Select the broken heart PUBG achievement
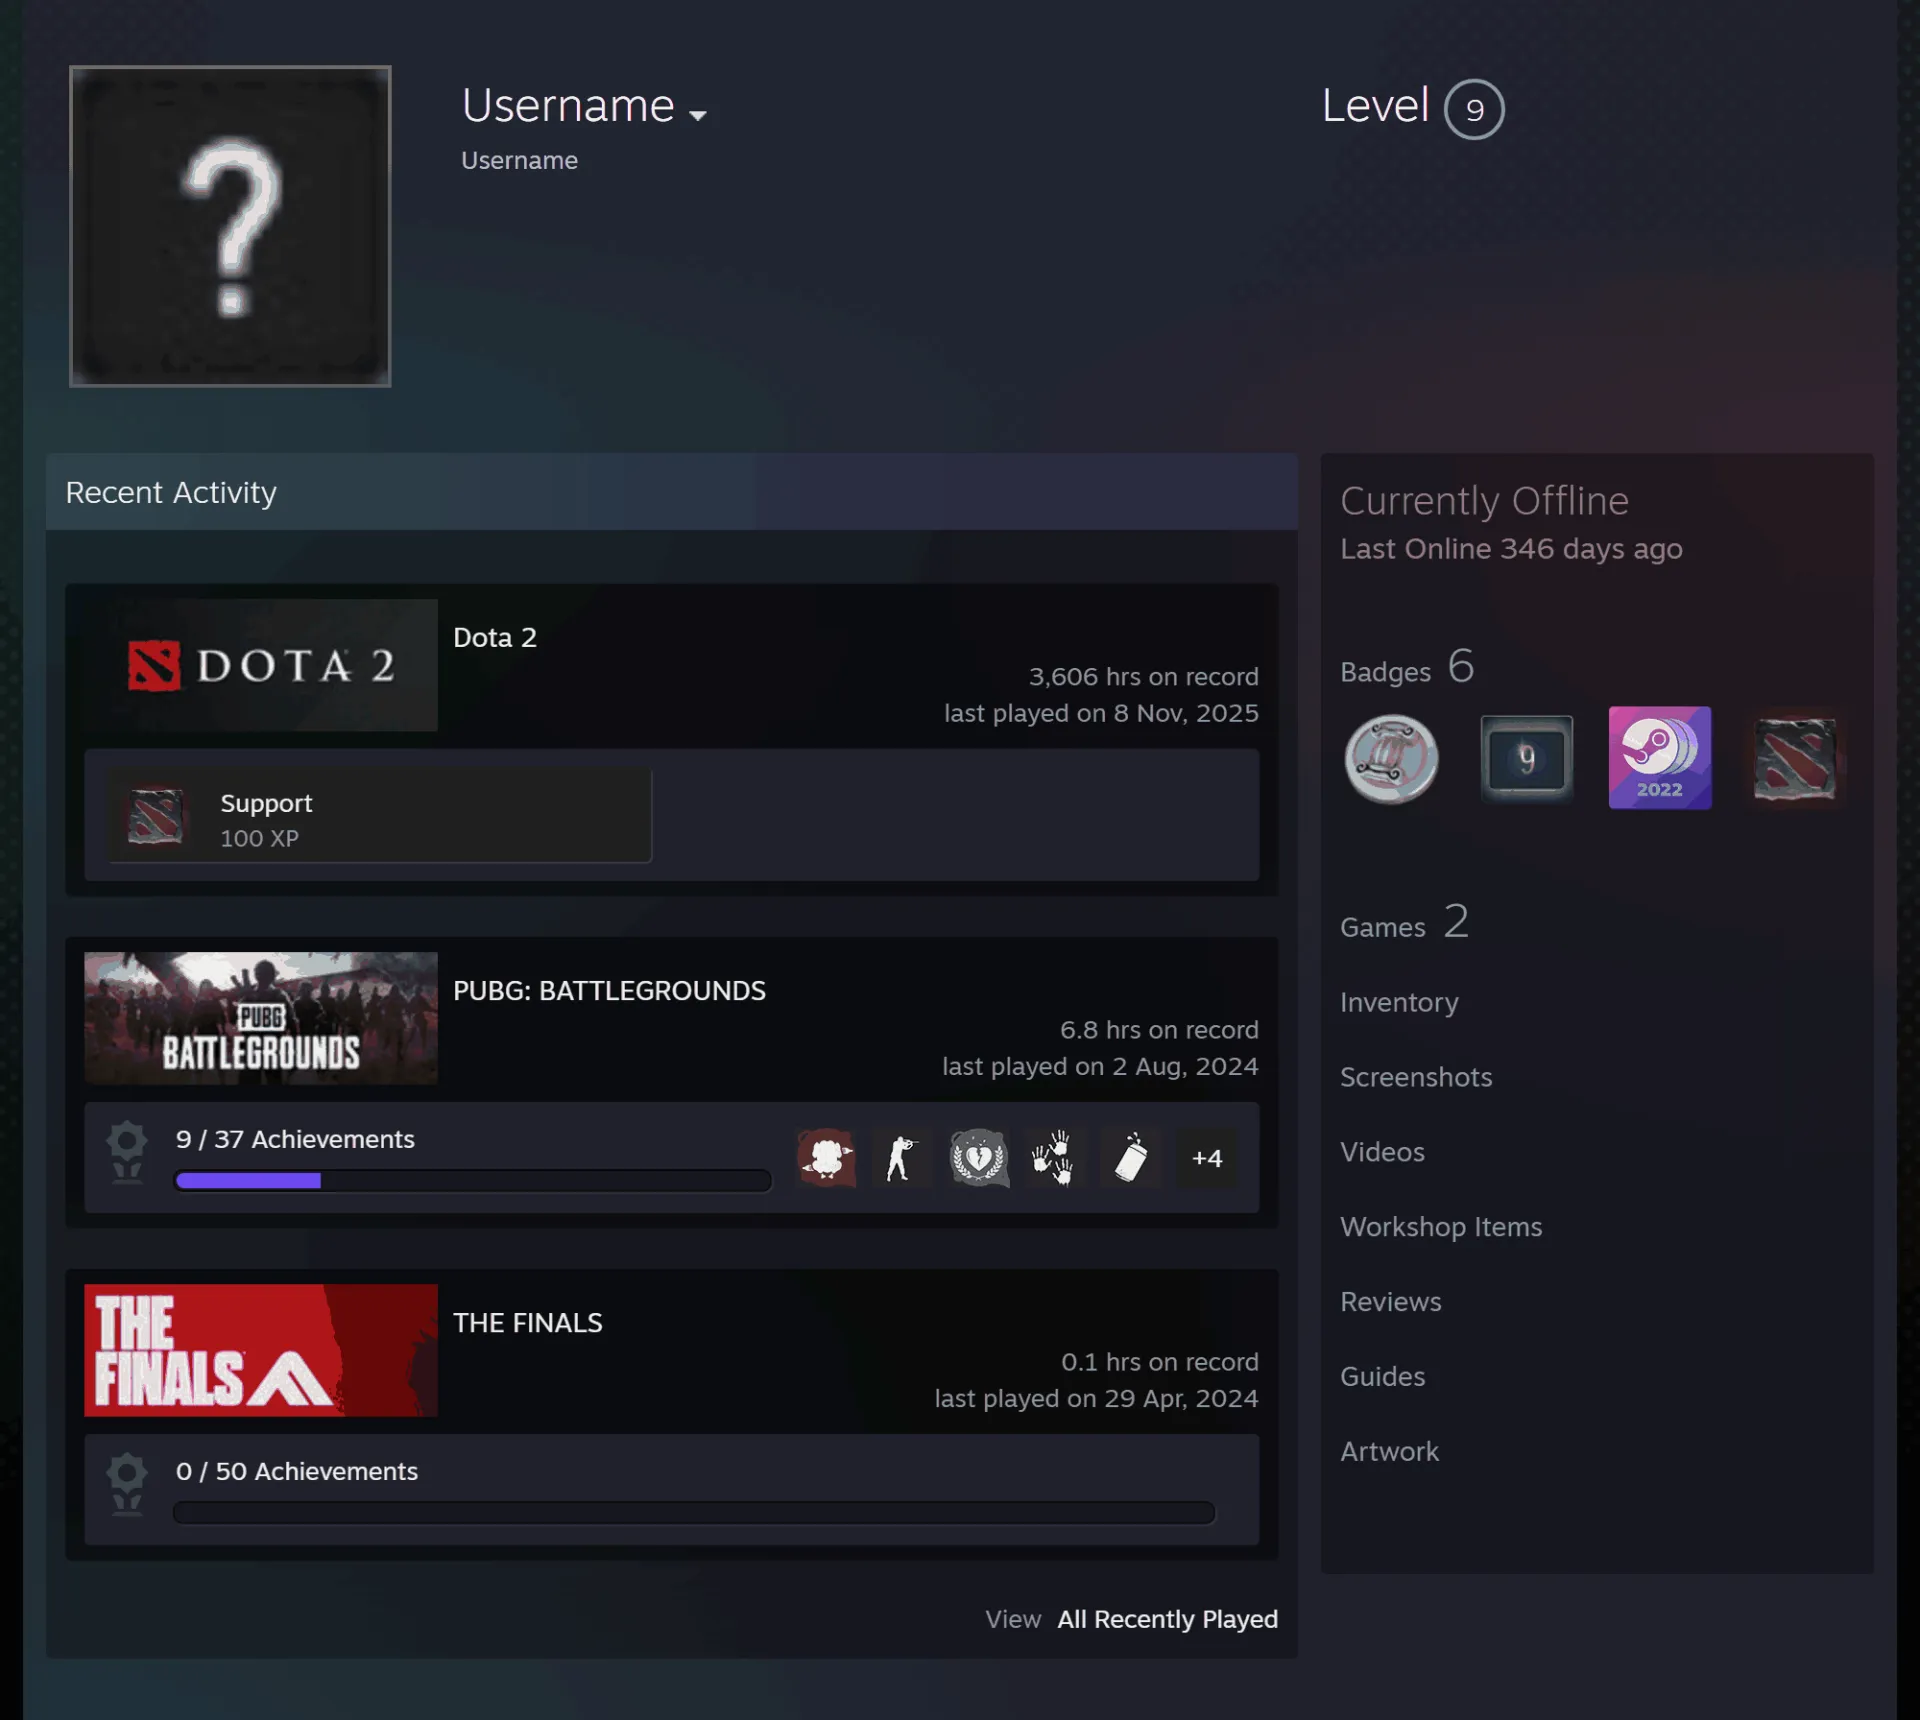This screenshot has width=1920, height=1720. [x=978, y=1158]
